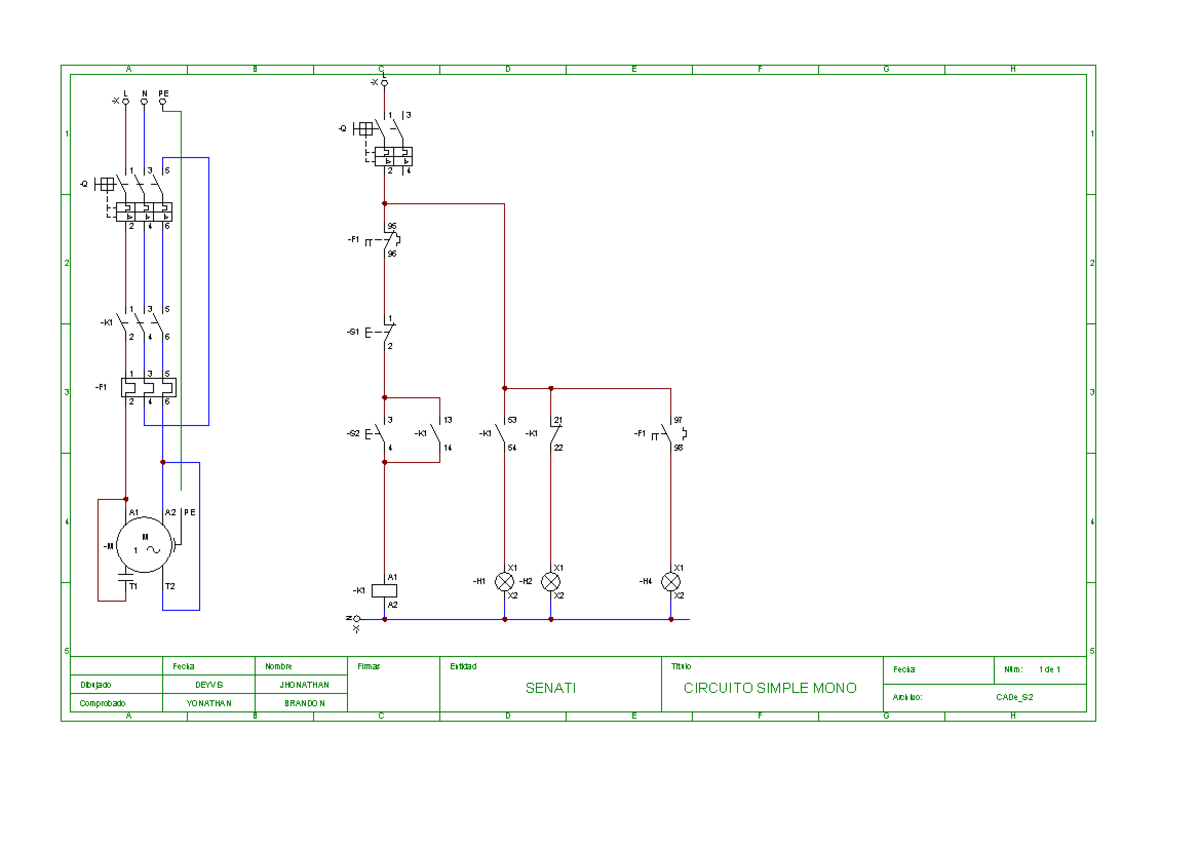Screen dimensions: 1200x849
Task: Select the H4 lamp symbol on the right
Action: [x=670, y=580]
